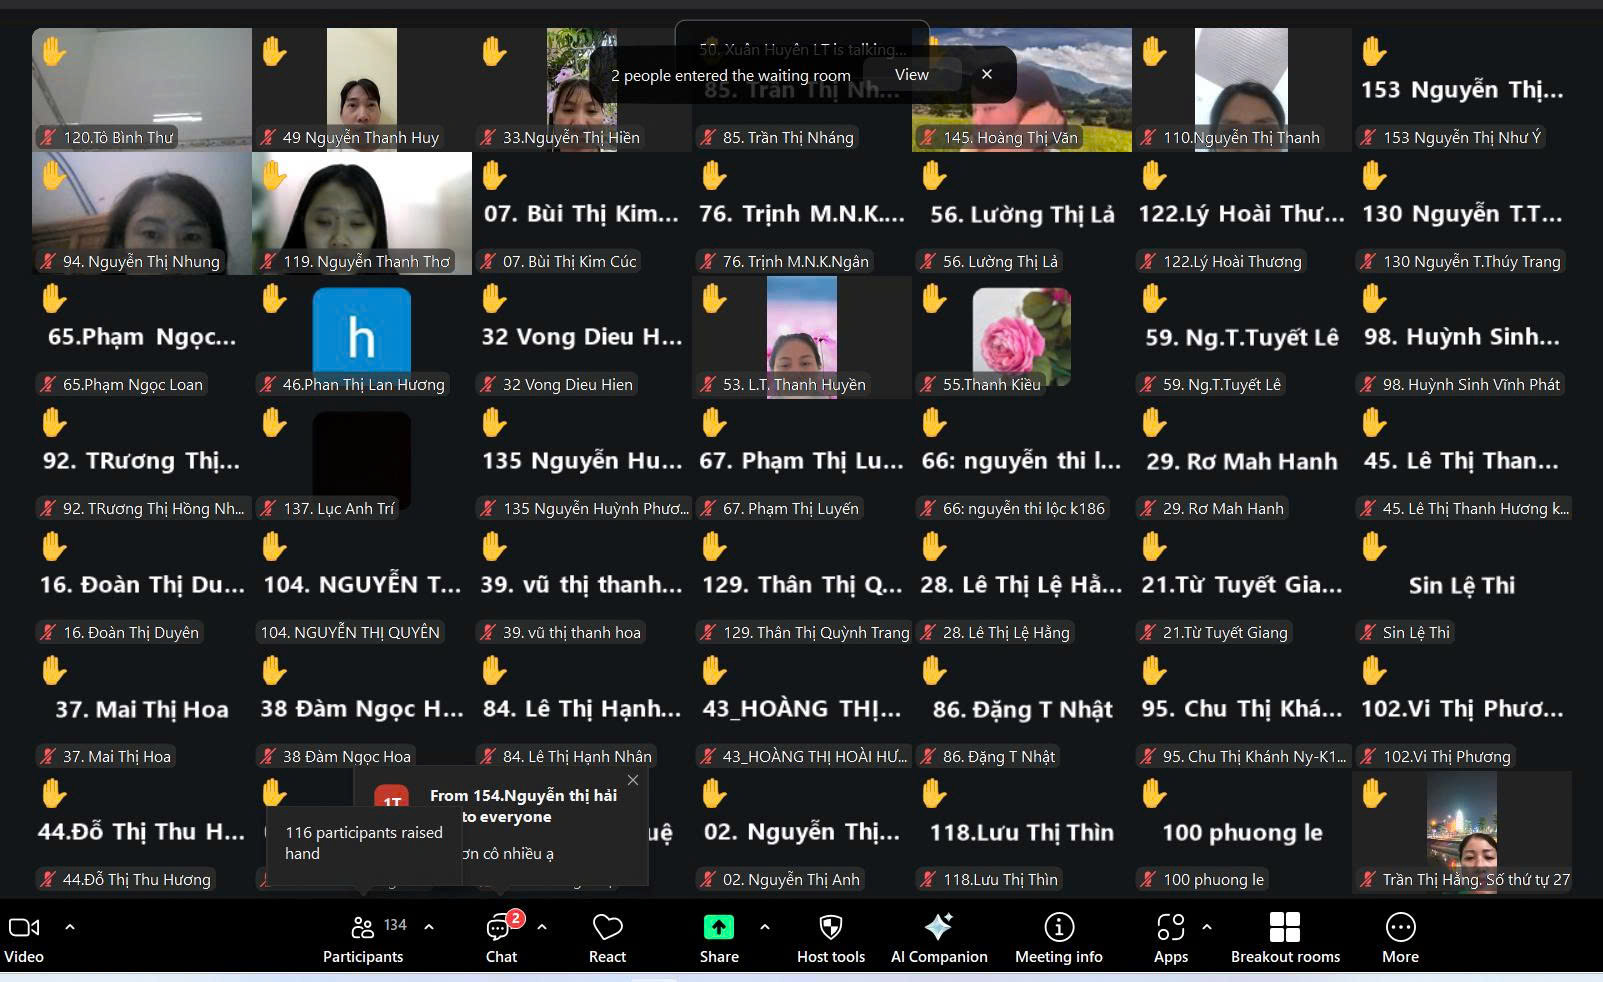Open Meeting info icon
This screenshot has height=982, width=1603.
[1058, 928]
